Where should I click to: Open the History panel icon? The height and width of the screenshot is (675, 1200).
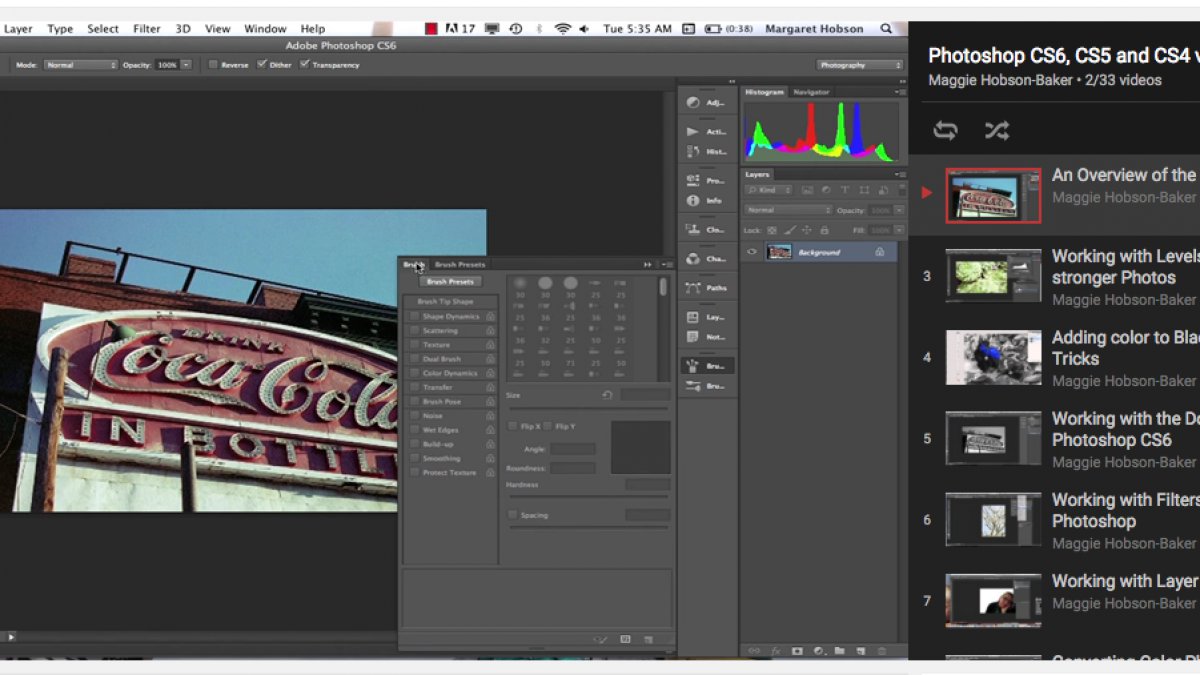pos(694,151)
